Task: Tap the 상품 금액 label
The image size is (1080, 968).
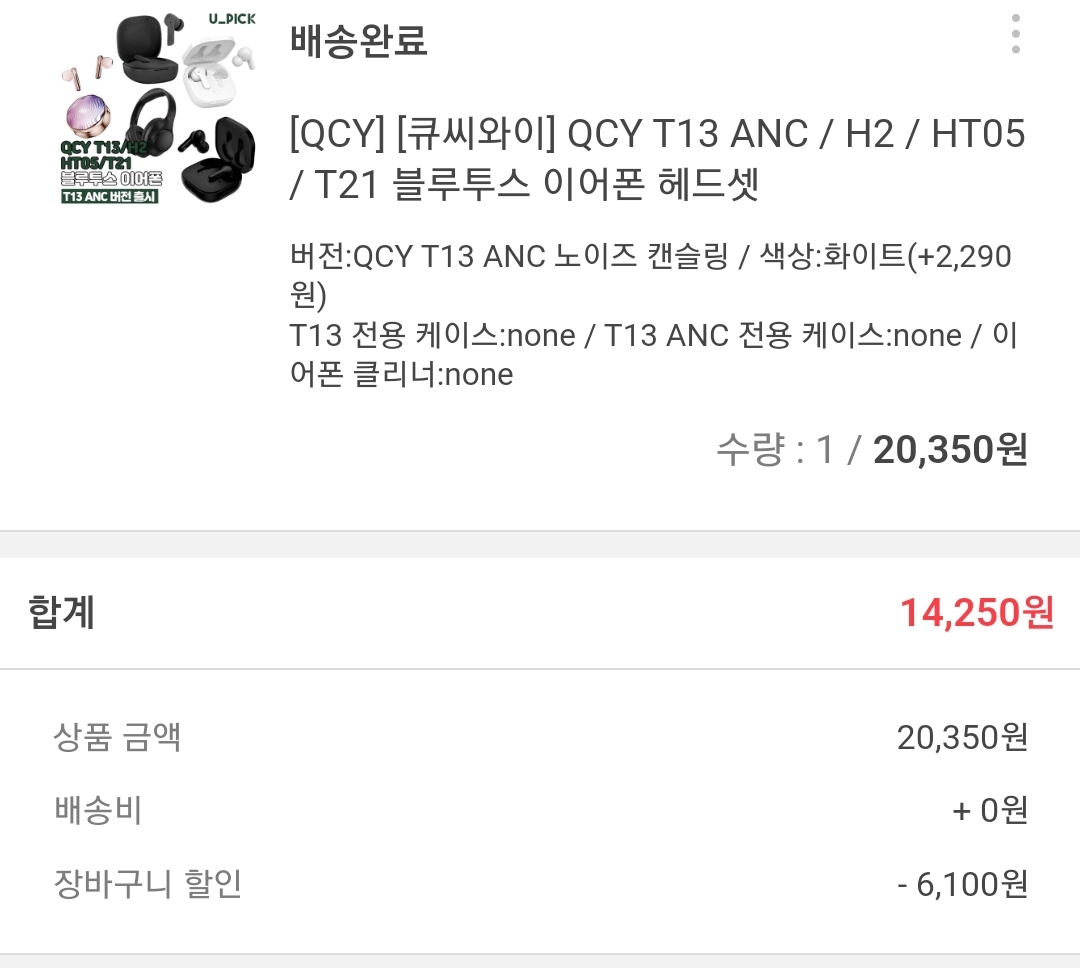Action: pos(117,738)
